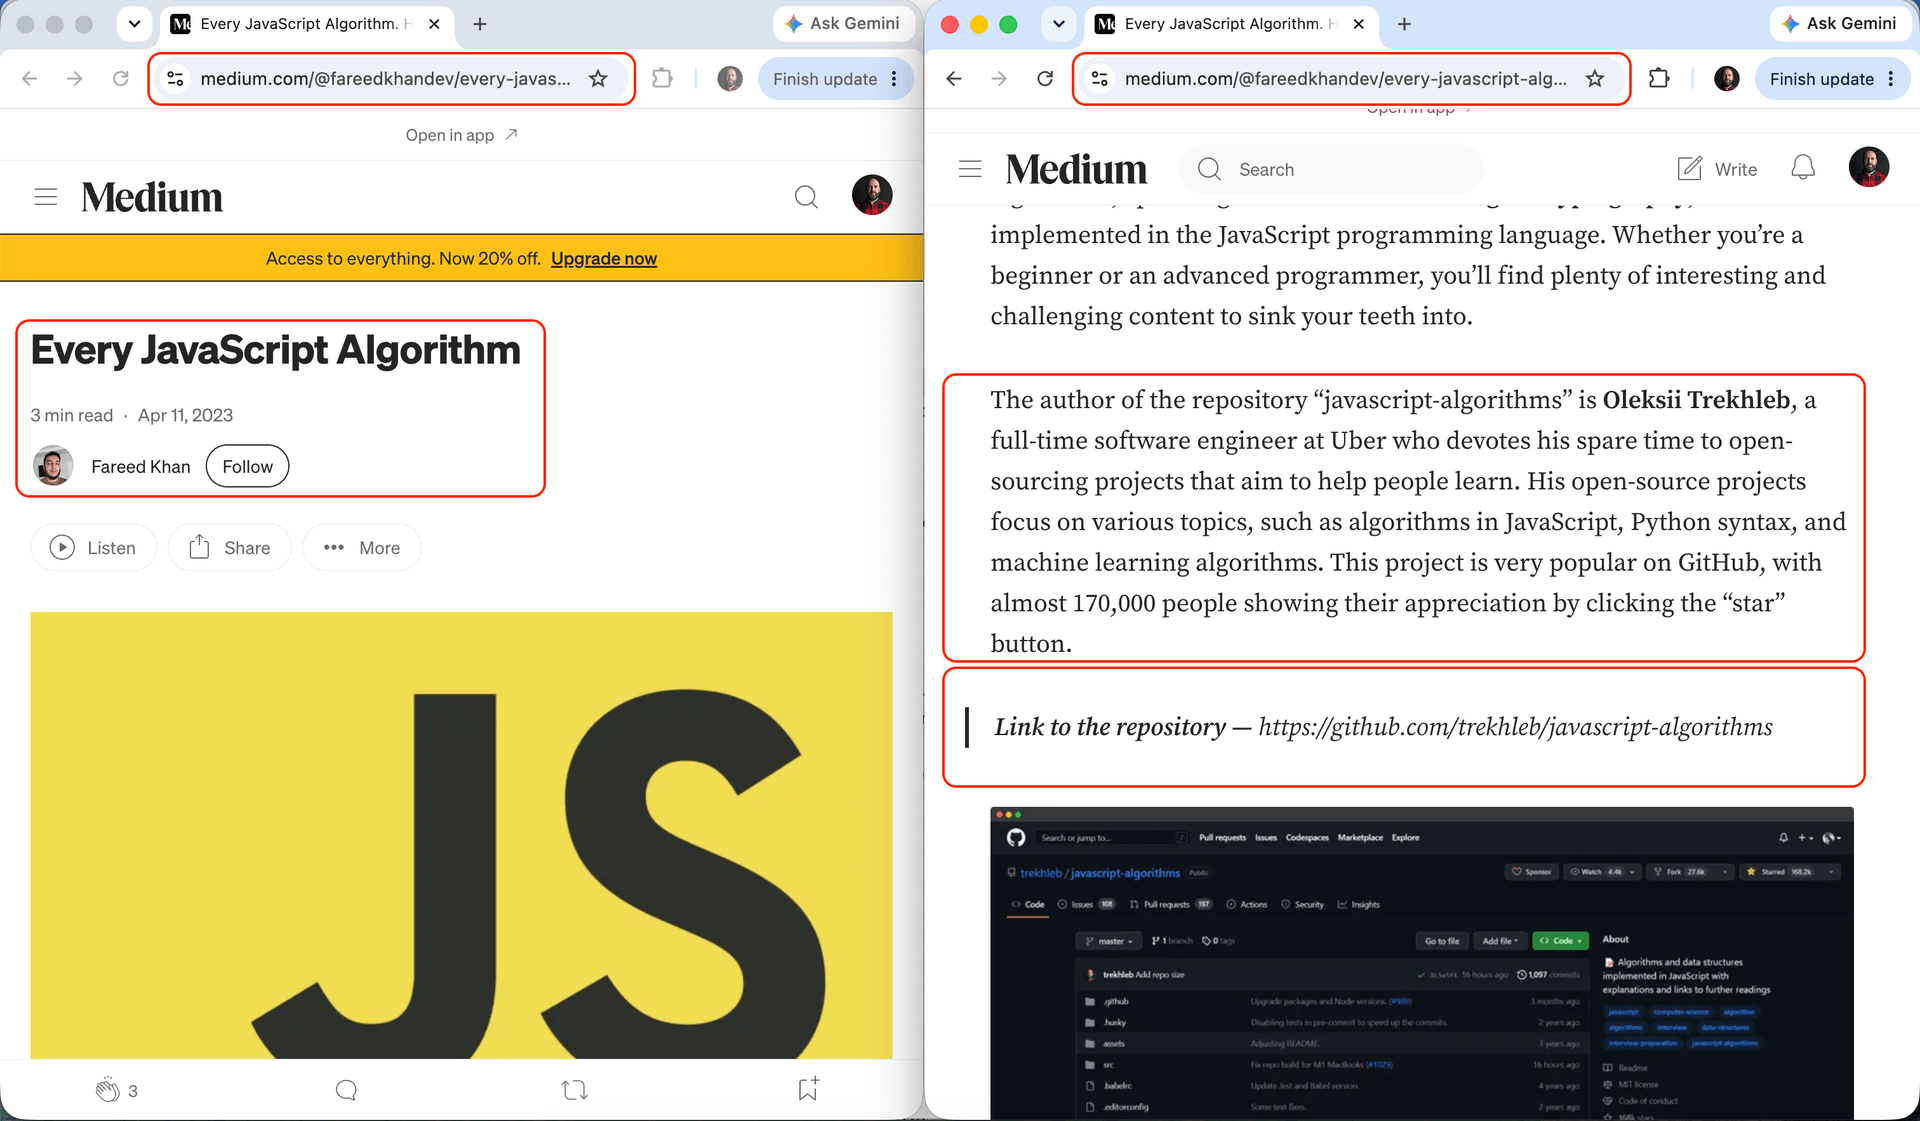
Task: Open GitHub javascript-algorithms repository link
Action: (x=1515, y=727)
